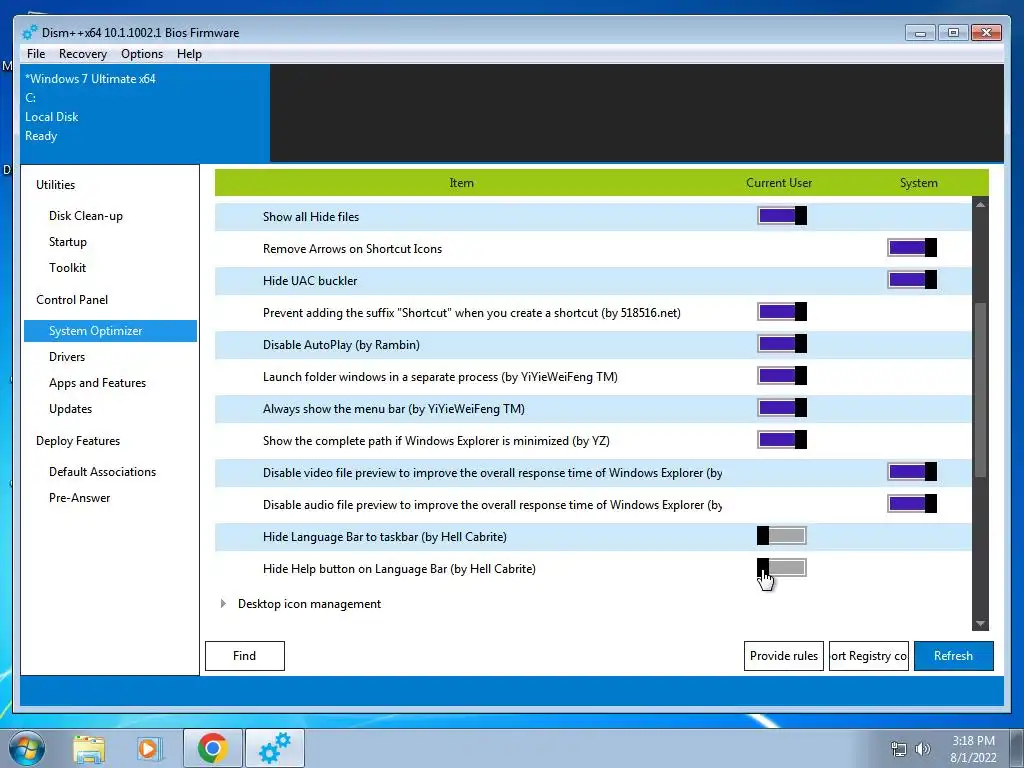
Task: Enable Hide Language Bar to taskbar
Action: coord(782,536)
